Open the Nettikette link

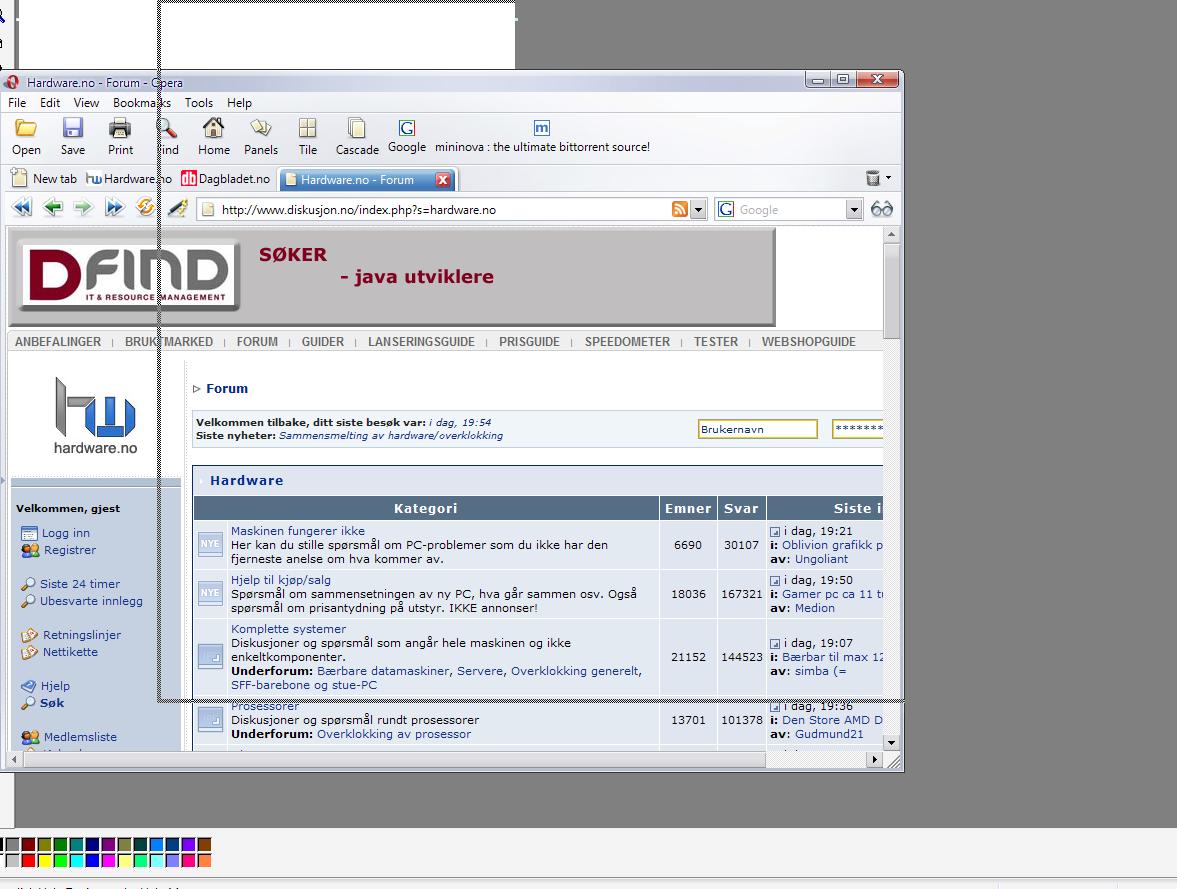click(70, 652)
